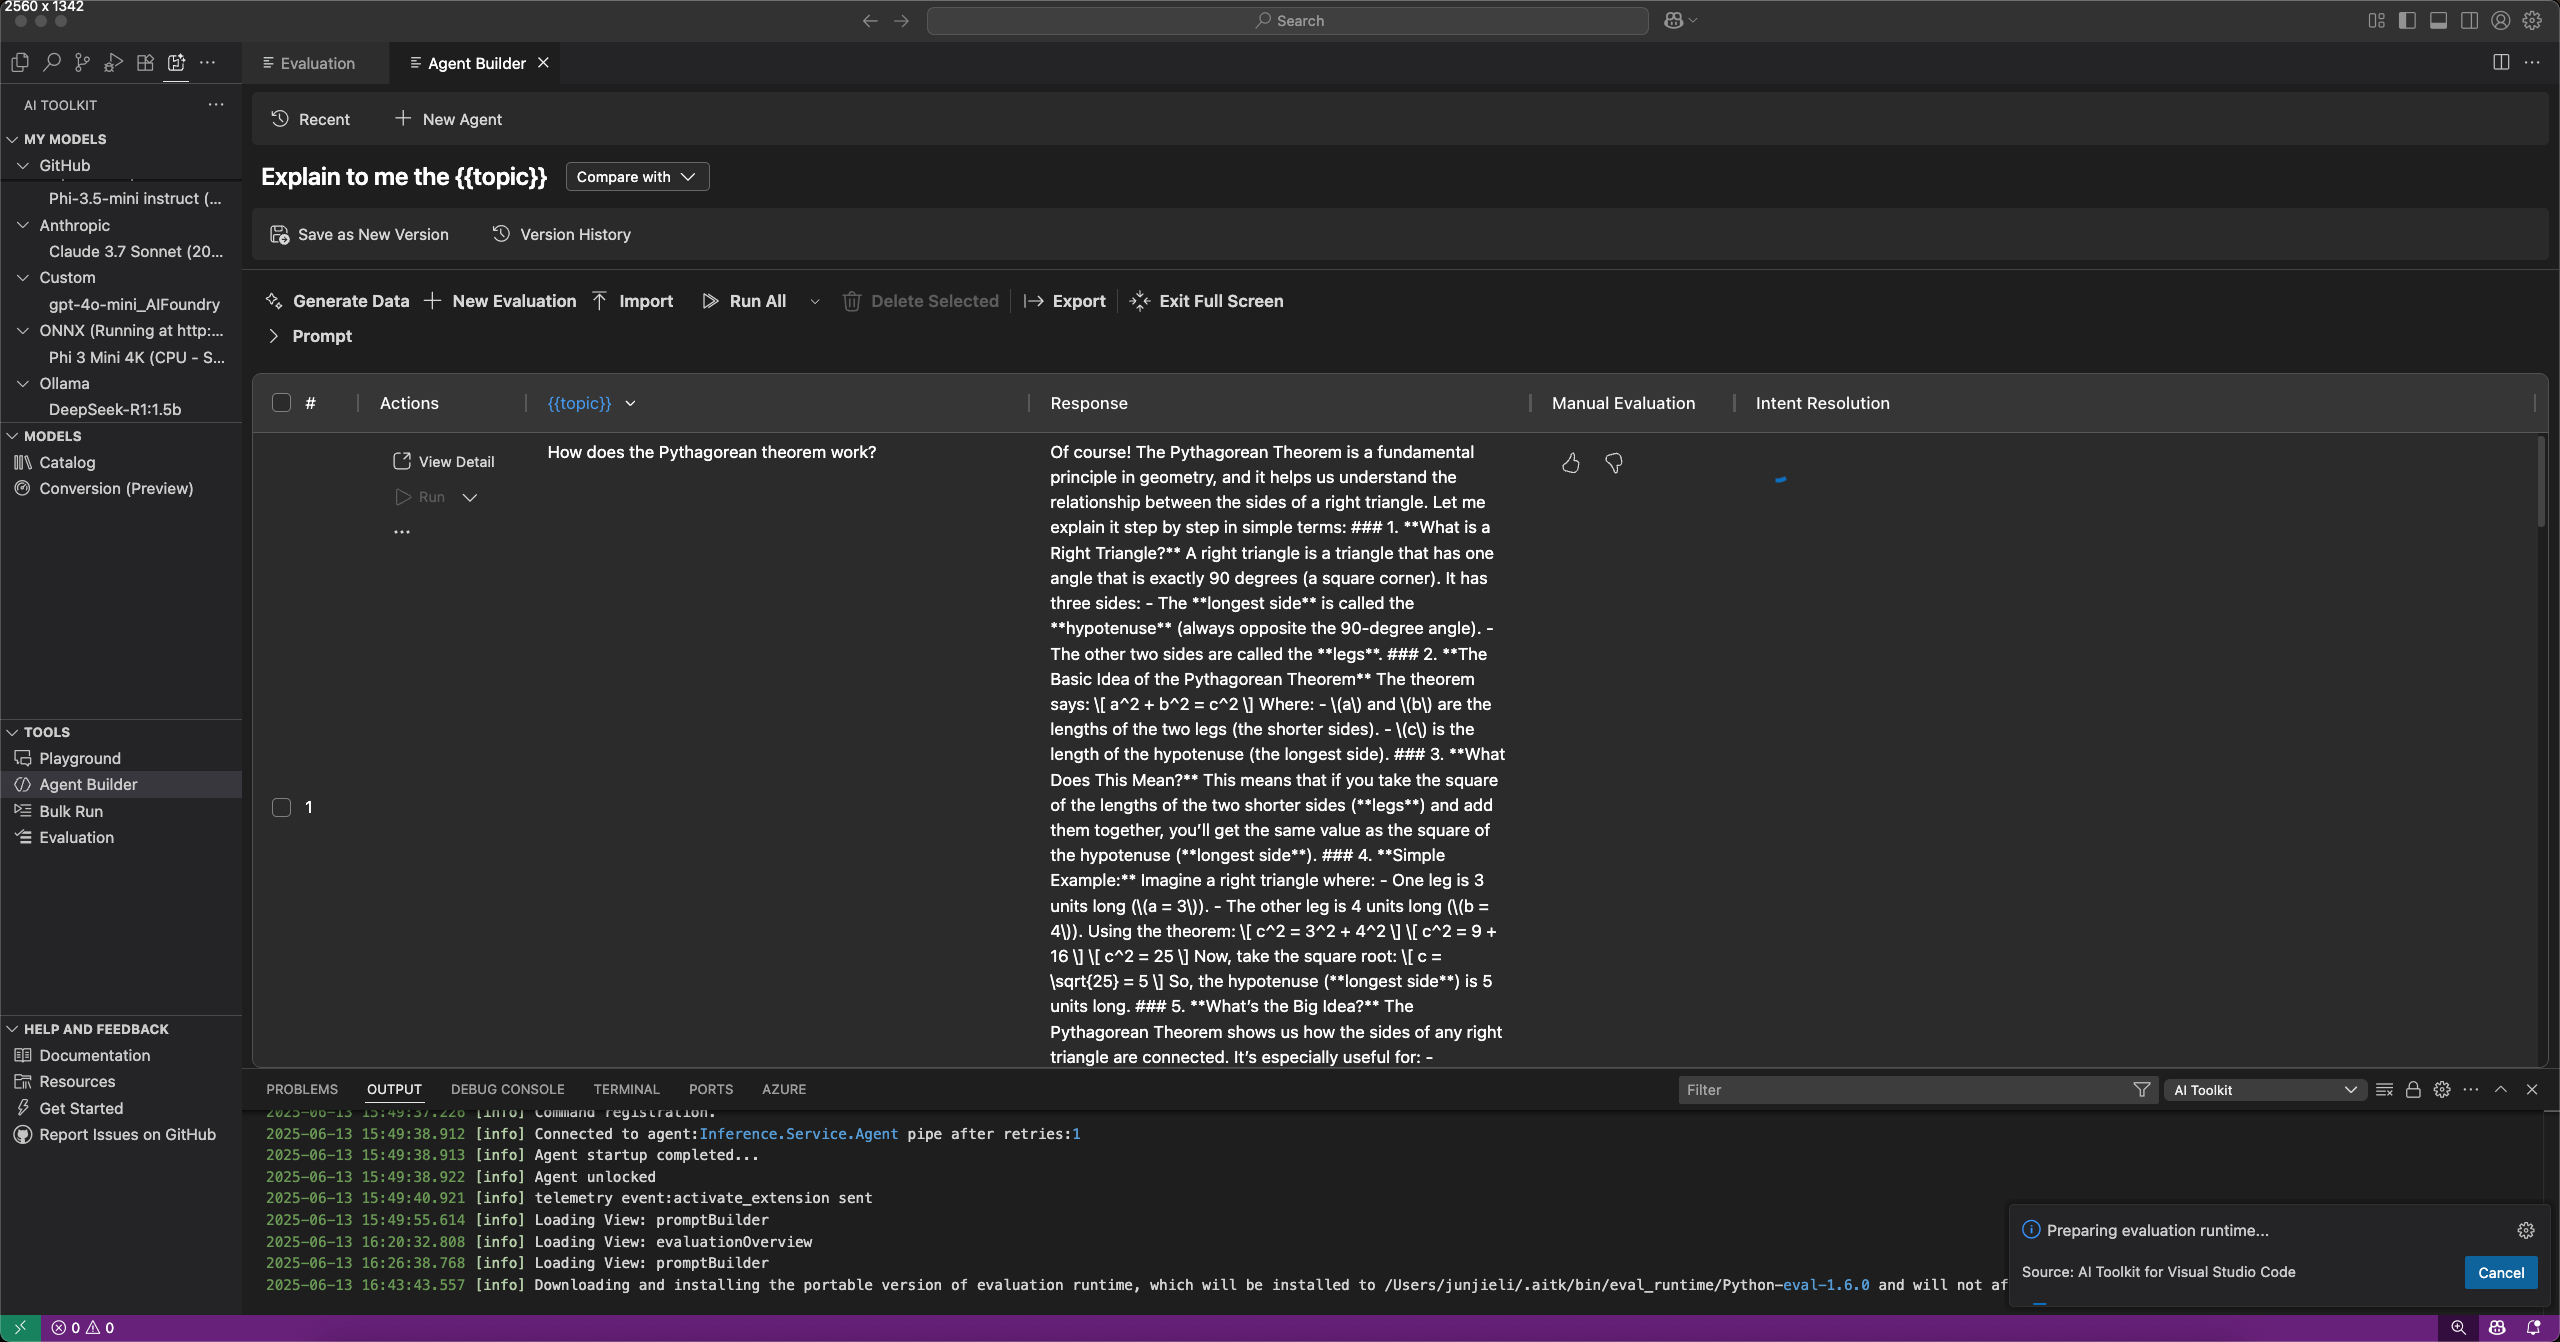The image size is (2560, 1342).
Task: Click the Extensions icon in the sidebar
Action: coord(145,62)
